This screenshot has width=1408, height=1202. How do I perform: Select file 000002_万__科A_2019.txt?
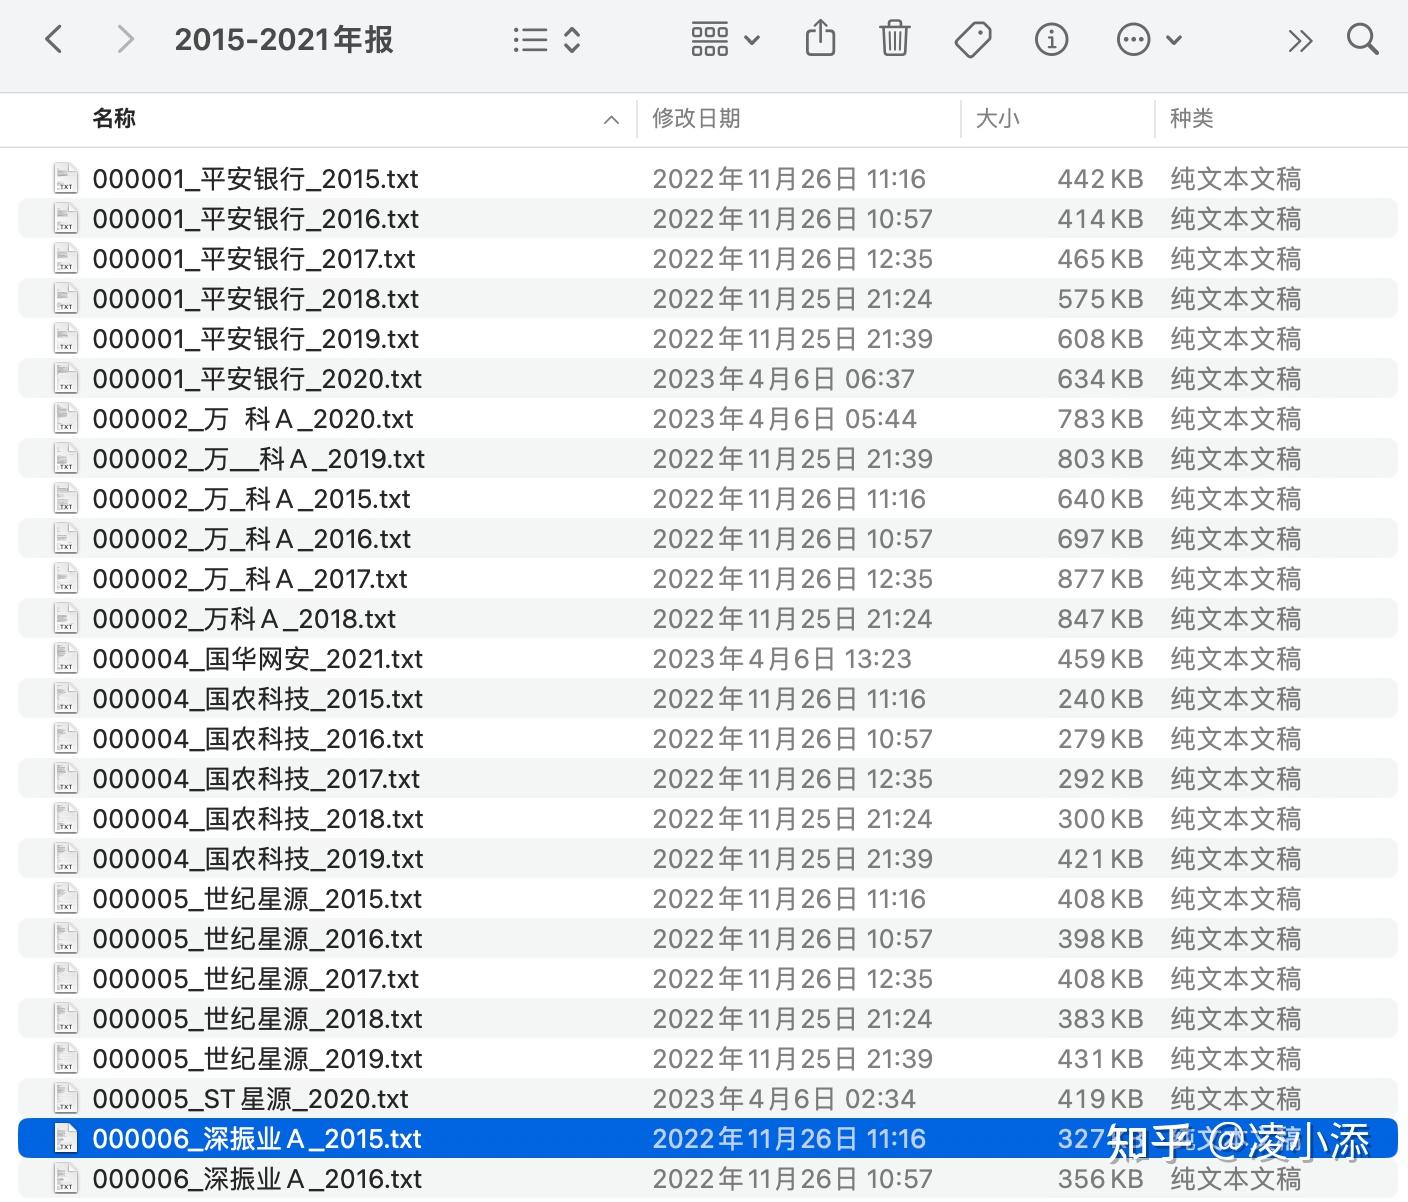(x=708, y=459)
